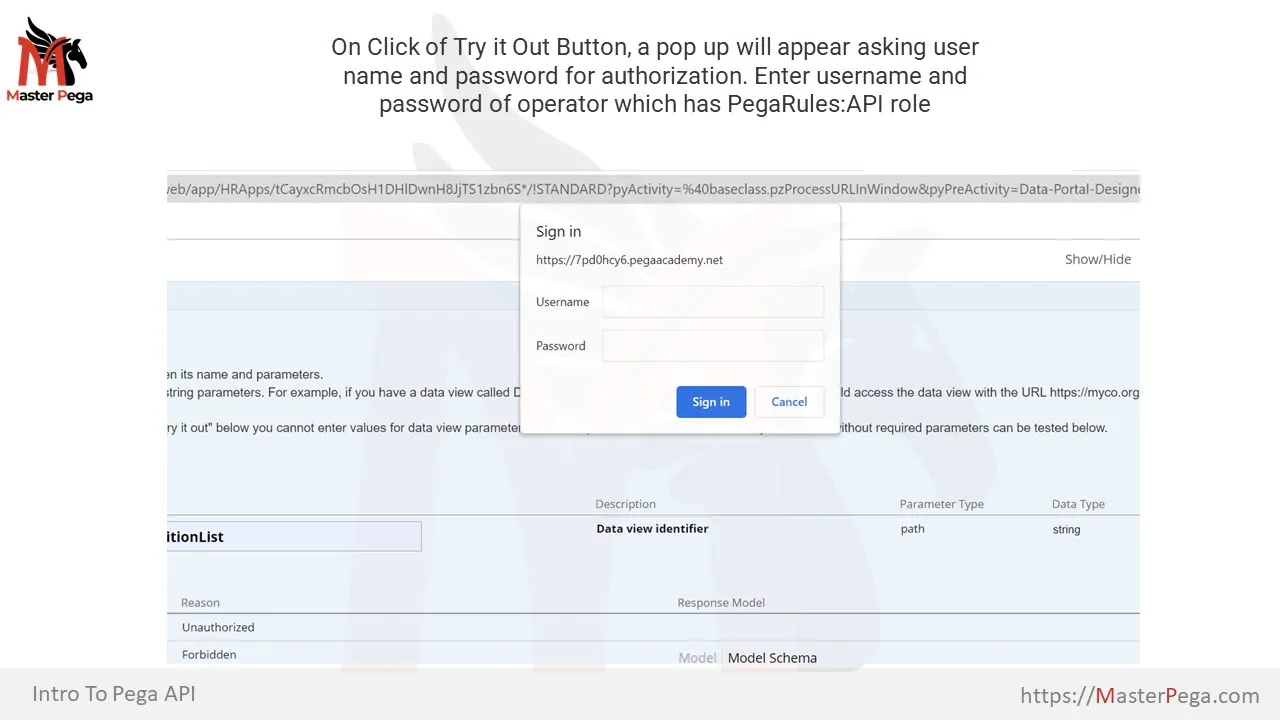Viewport: 1280px width, 720px height.
Task: Click the Data view identifier description cell
Action: coord(652,528)
